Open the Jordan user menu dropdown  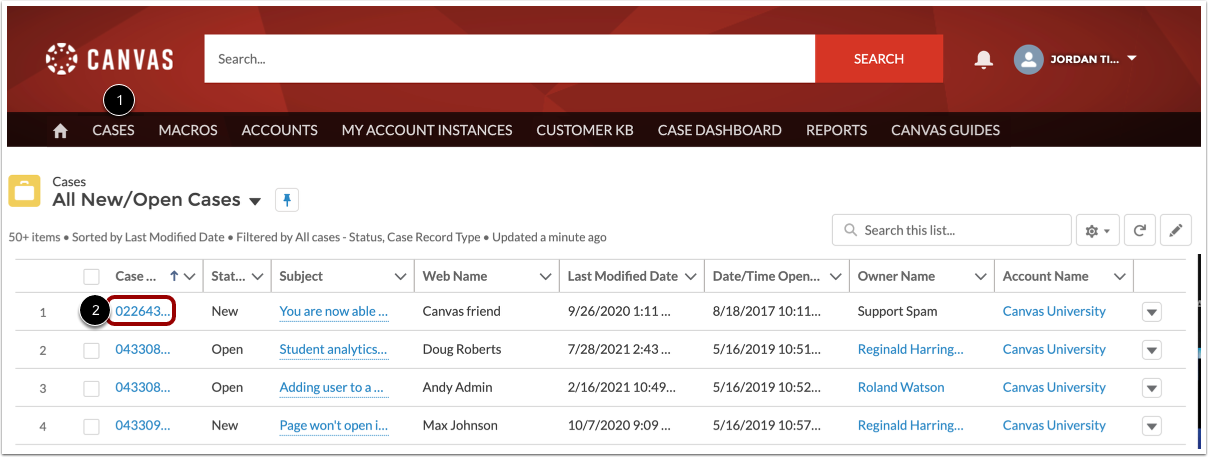[1132, 59]
